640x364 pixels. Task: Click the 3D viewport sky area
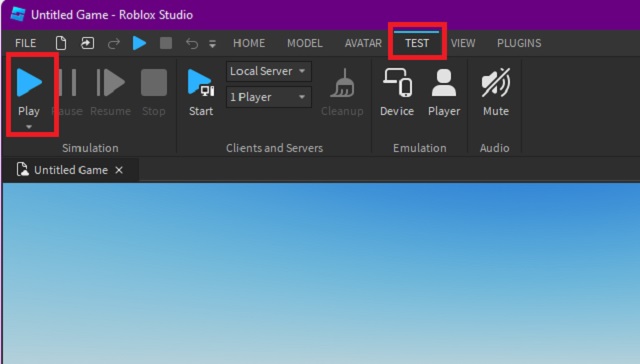point(321,273)
